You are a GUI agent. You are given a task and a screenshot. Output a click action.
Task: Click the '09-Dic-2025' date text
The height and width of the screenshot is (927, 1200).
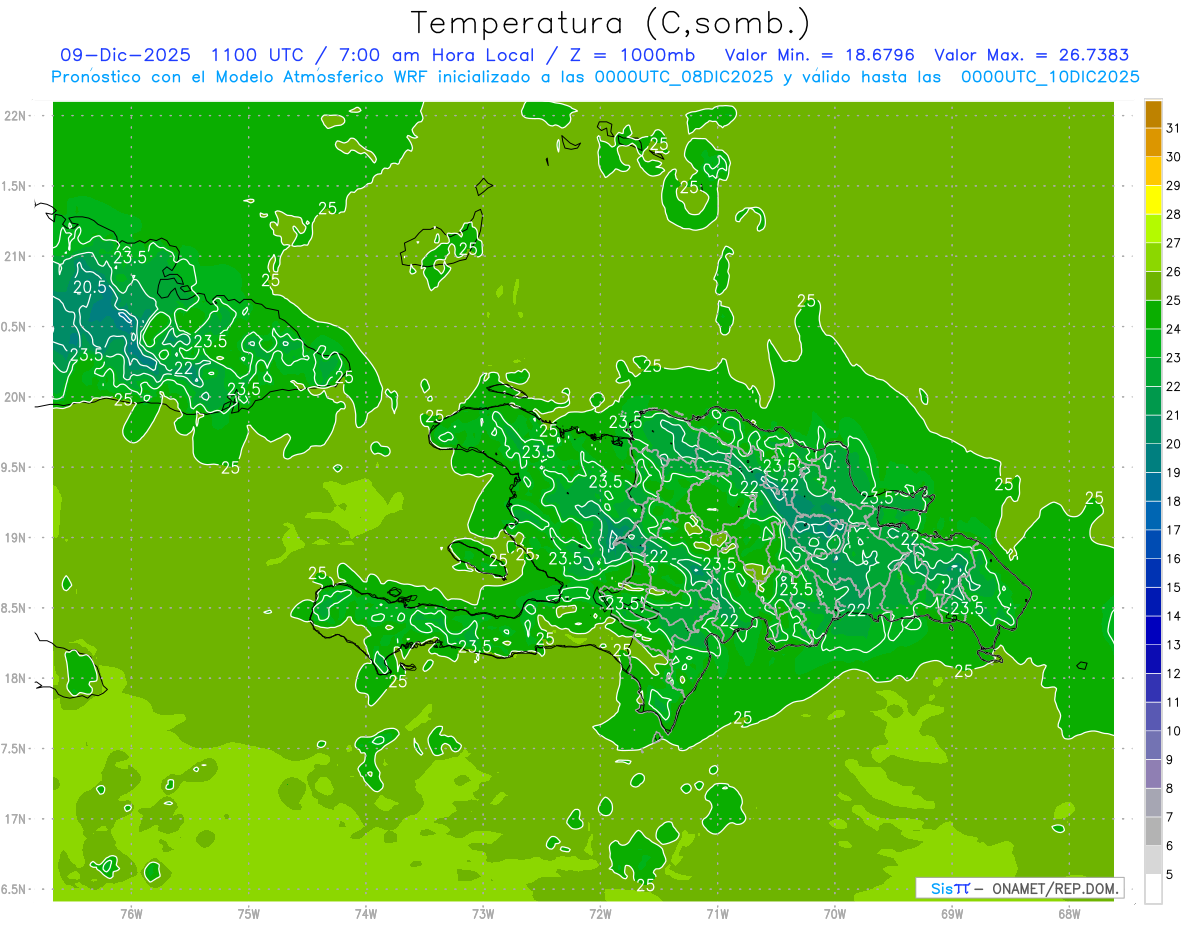pos(126,55)
